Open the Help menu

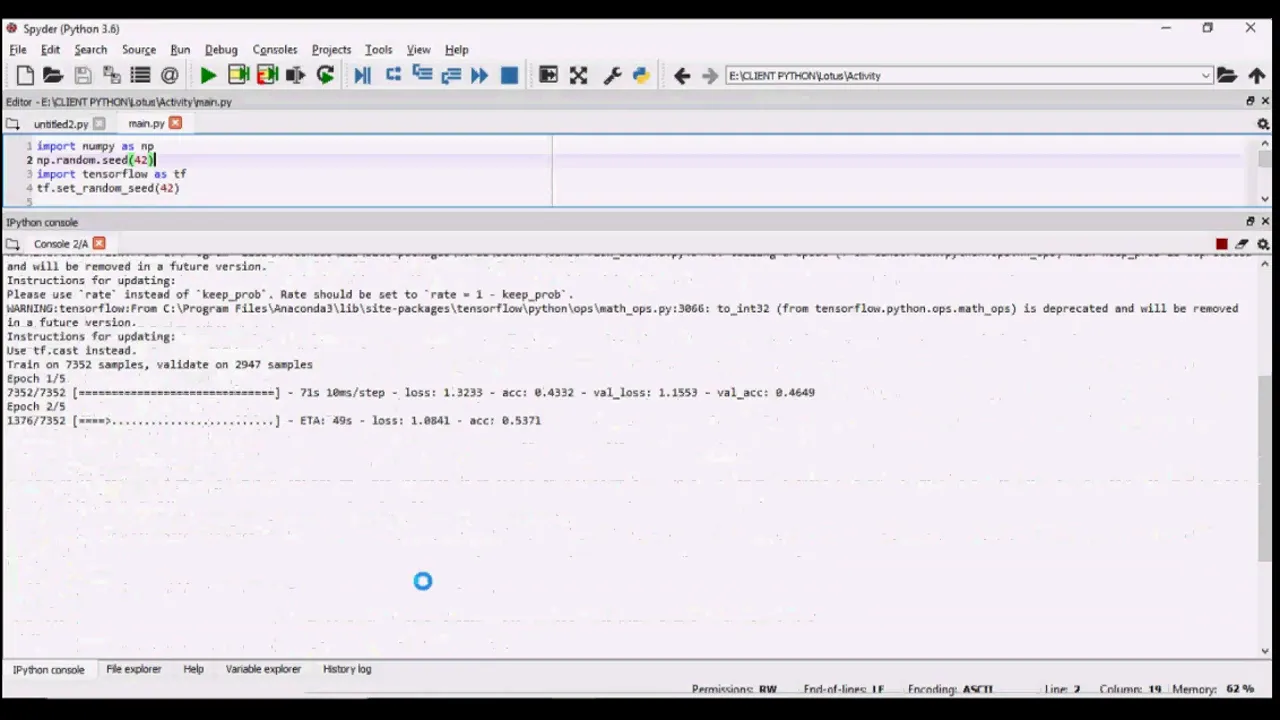coord(456,49)
